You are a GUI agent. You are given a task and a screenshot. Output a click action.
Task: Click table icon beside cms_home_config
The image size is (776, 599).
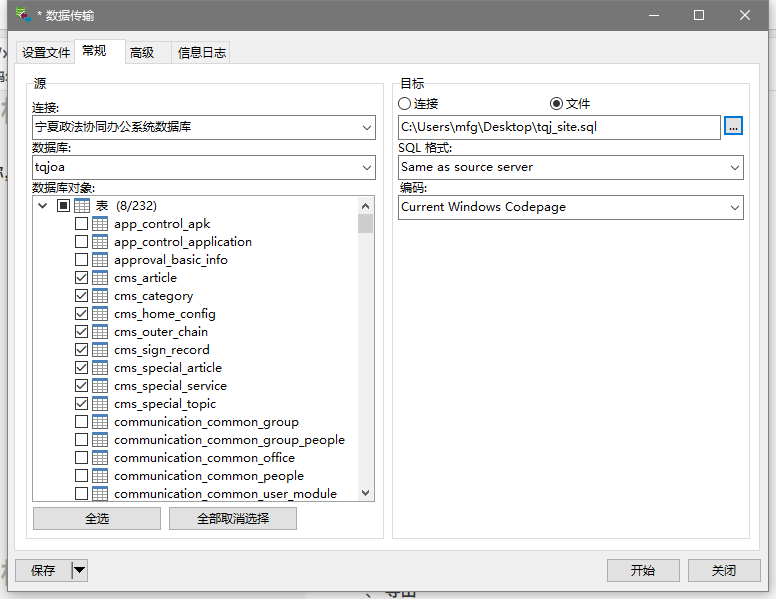(x=100, y=313)
